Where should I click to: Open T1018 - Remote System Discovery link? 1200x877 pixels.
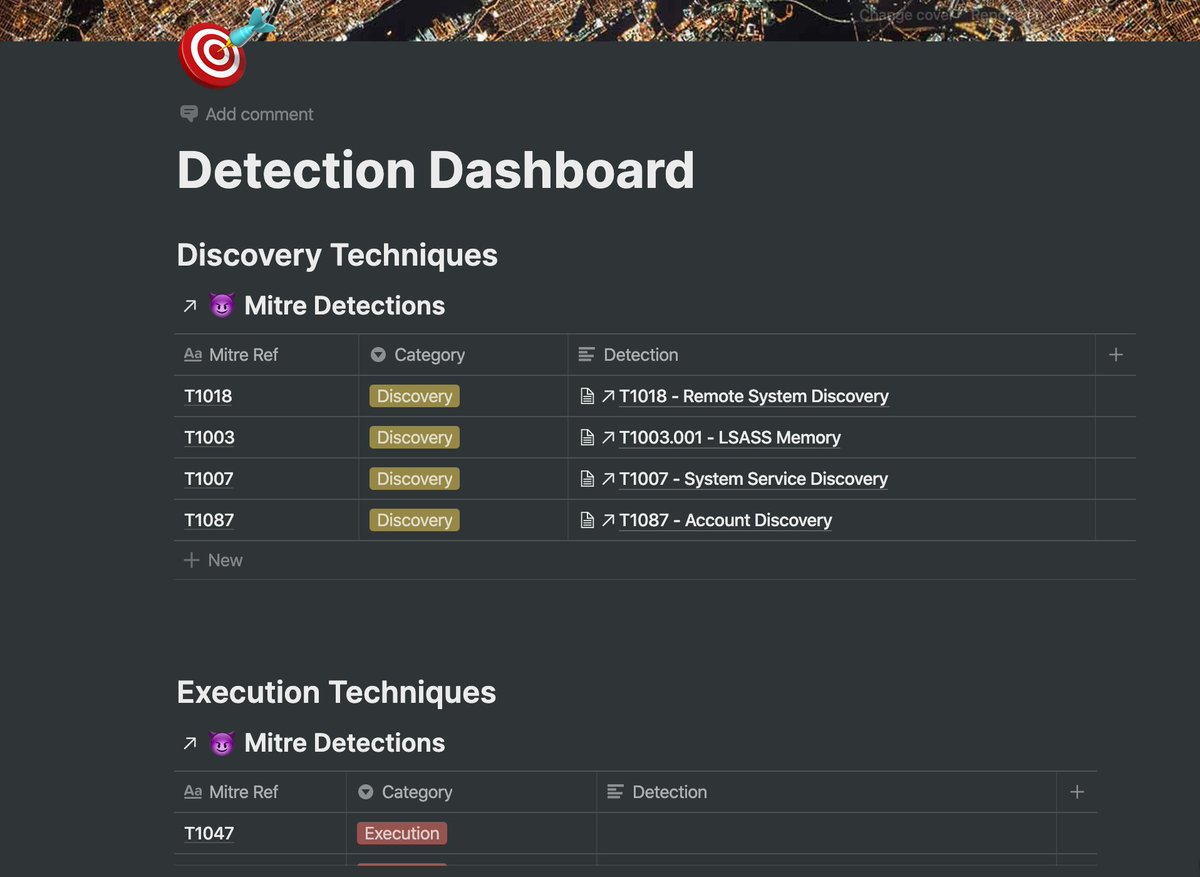tap(754, 396)
